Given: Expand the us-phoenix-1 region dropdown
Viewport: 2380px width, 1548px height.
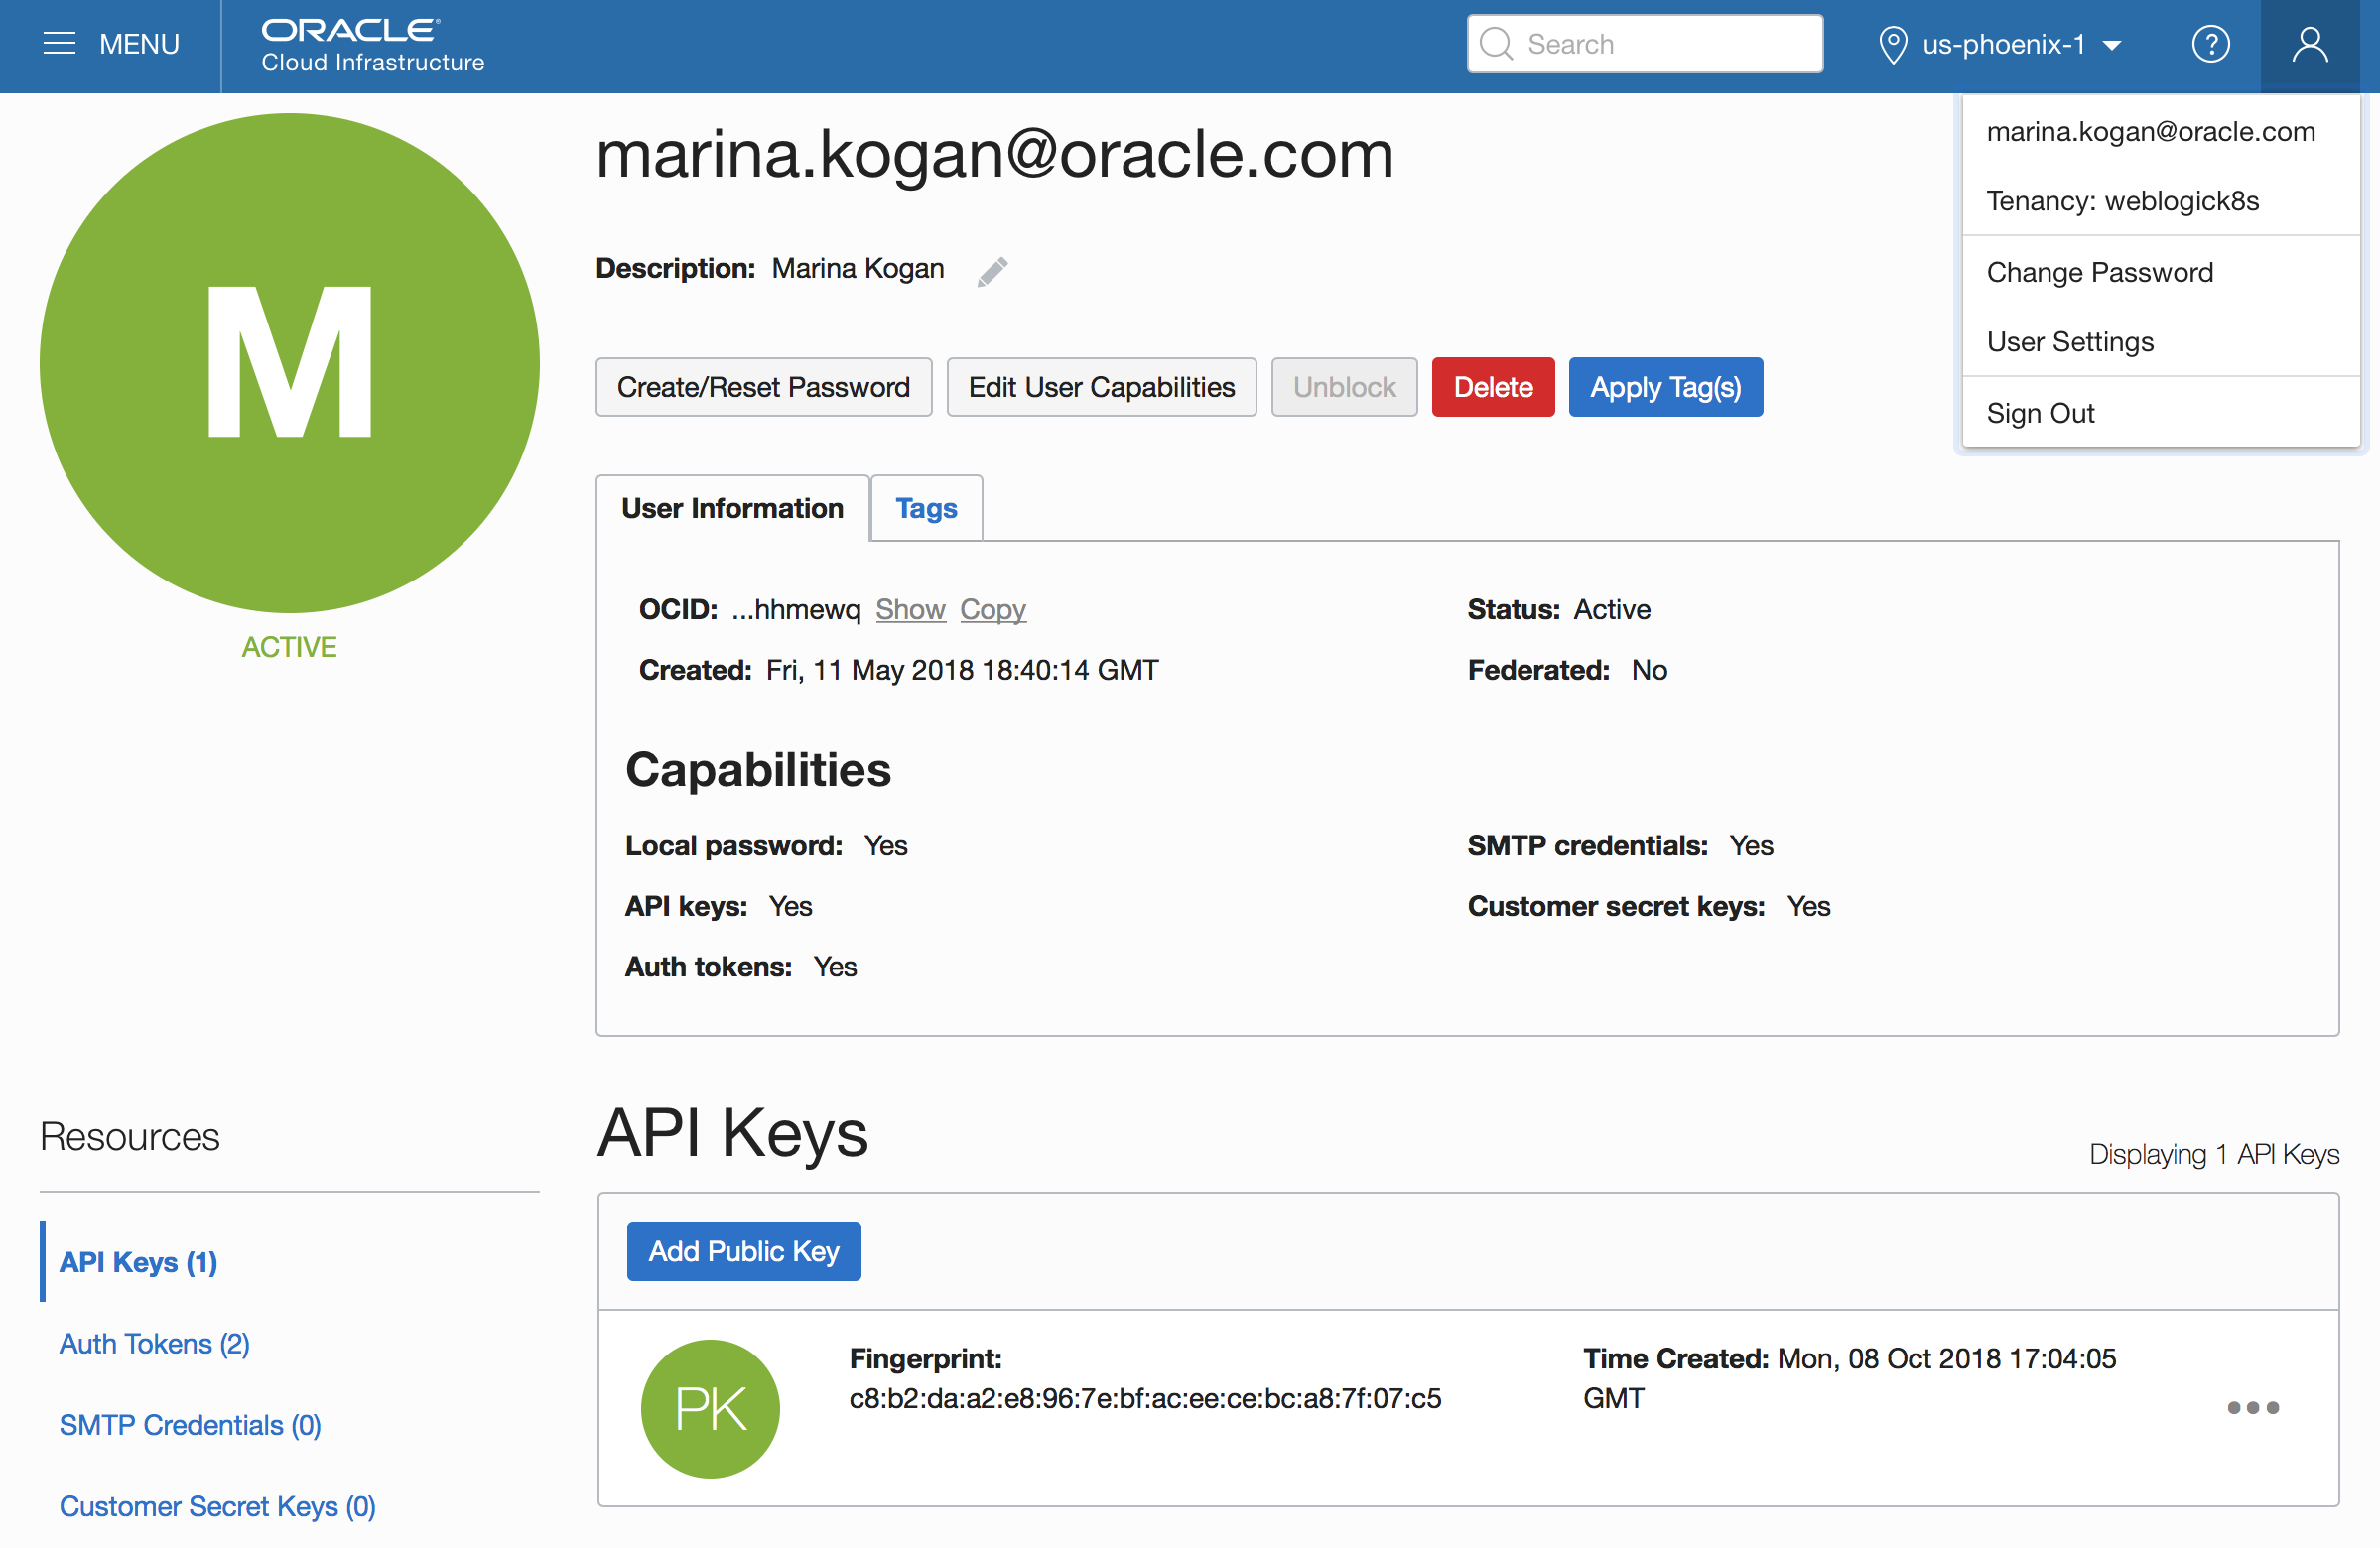Looking at the screenshot, I should point(2020,45).
